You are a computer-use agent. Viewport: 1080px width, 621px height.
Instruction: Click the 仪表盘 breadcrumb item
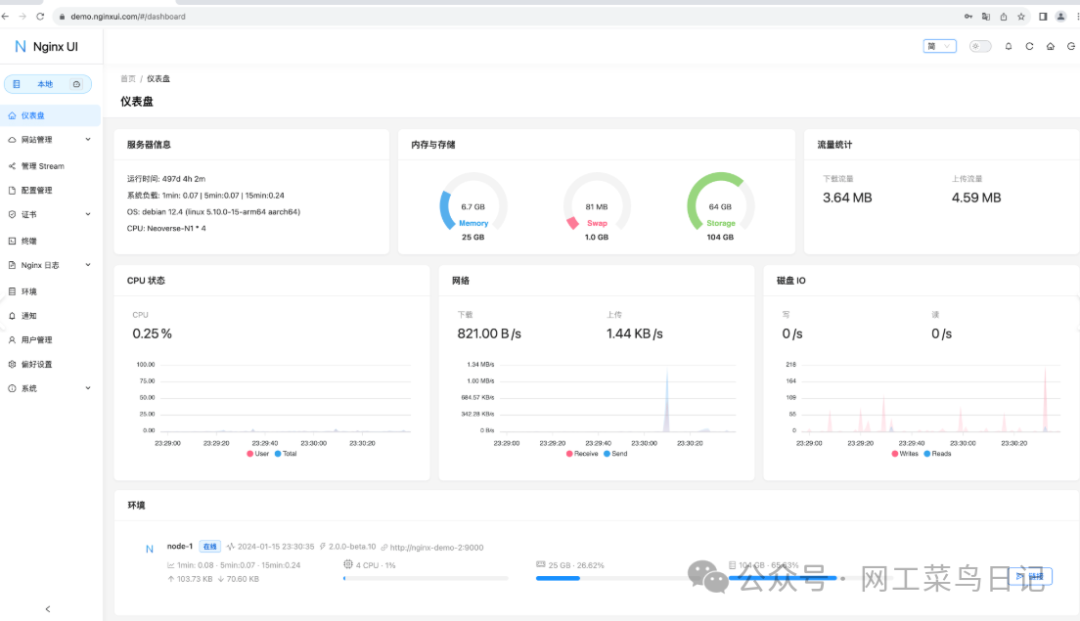coord(158,79)
